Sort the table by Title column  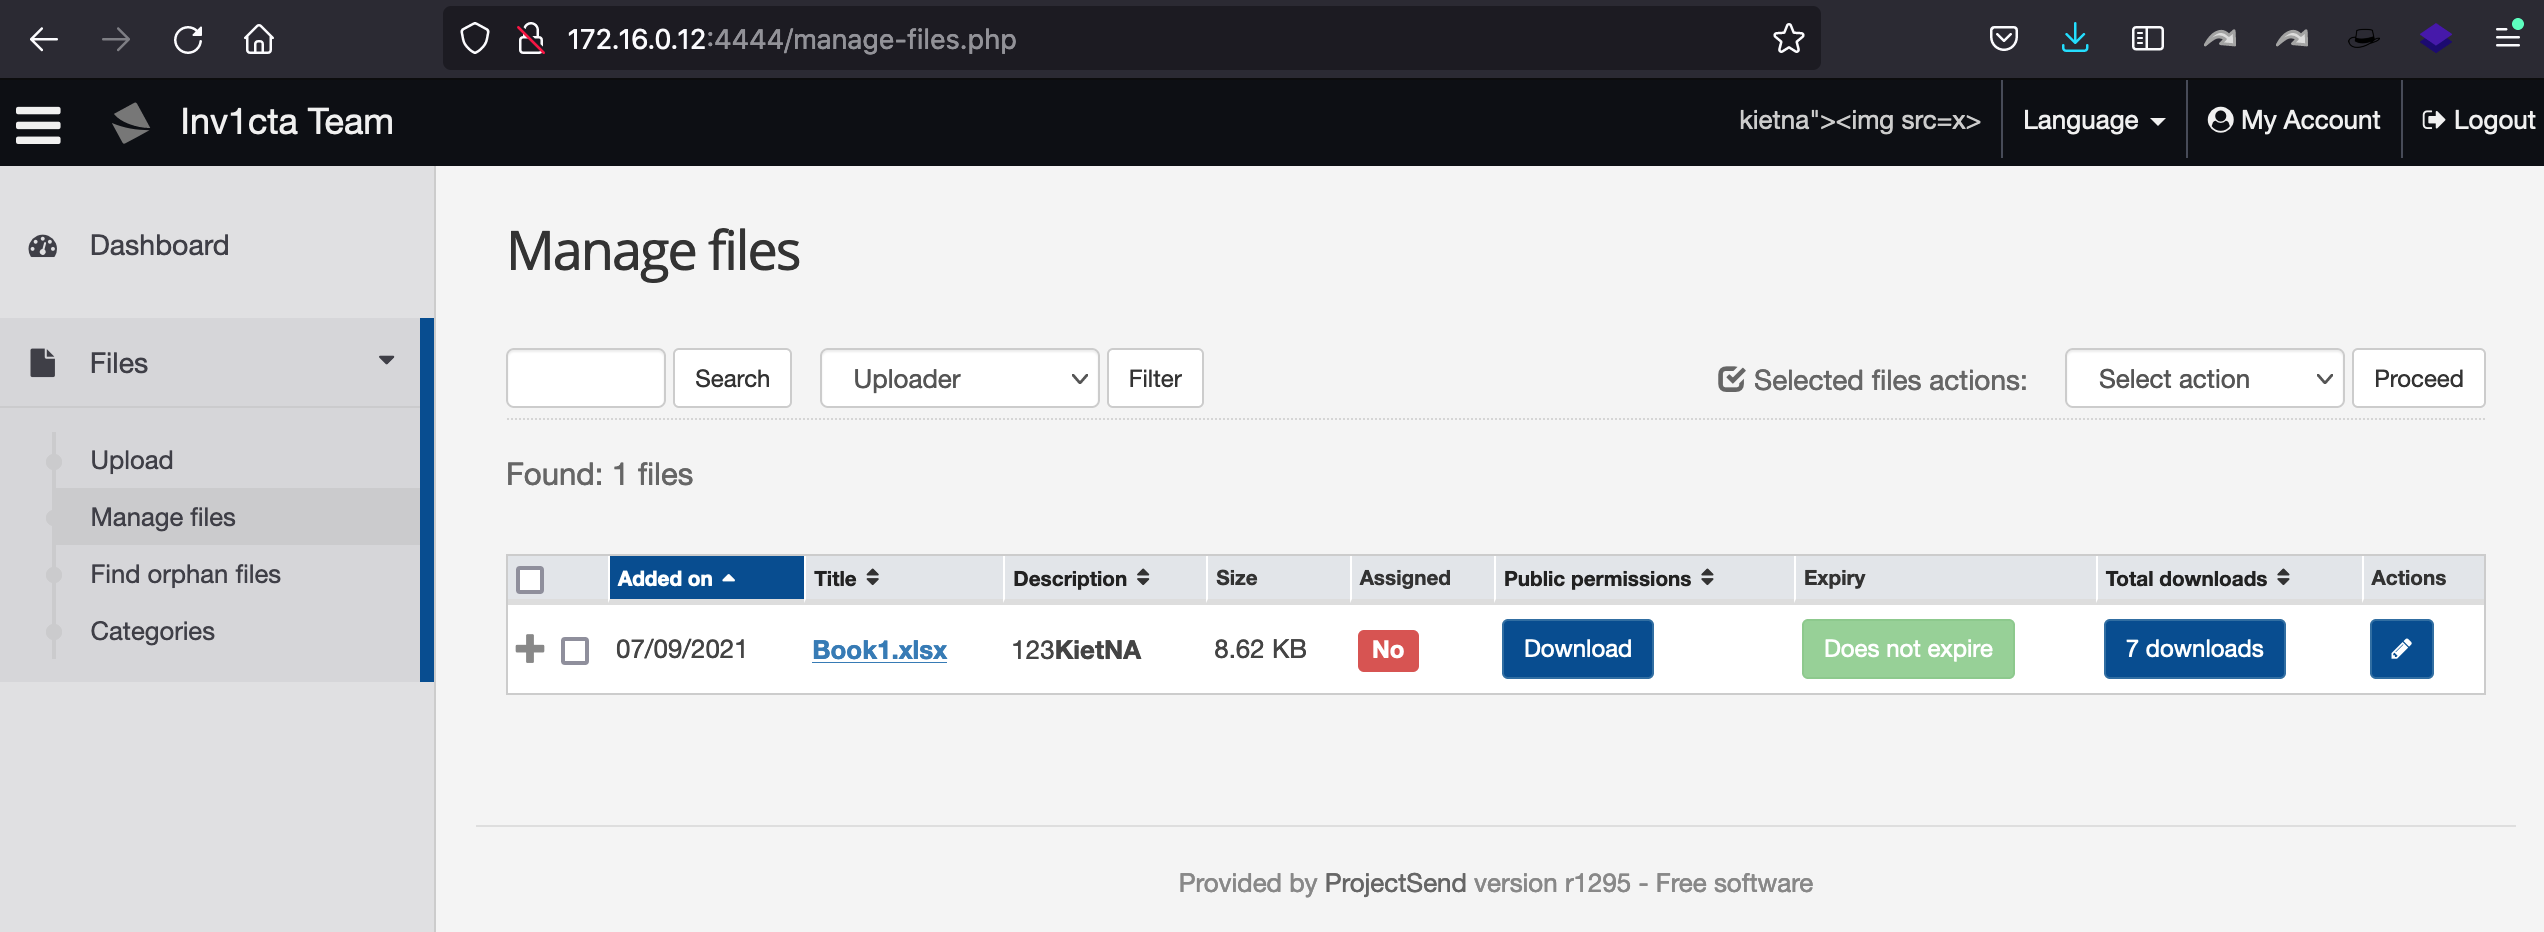[846, 578]
